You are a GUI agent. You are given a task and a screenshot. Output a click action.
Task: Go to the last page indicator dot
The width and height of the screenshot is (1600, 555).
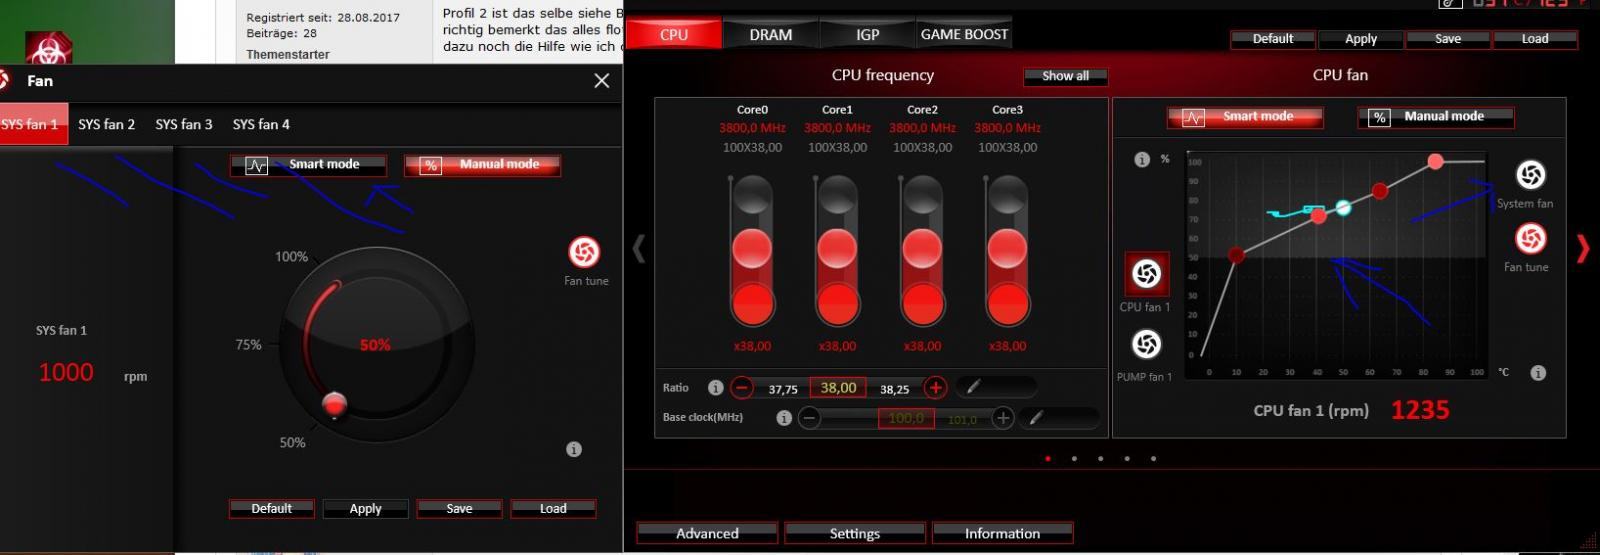[1153, 459]
